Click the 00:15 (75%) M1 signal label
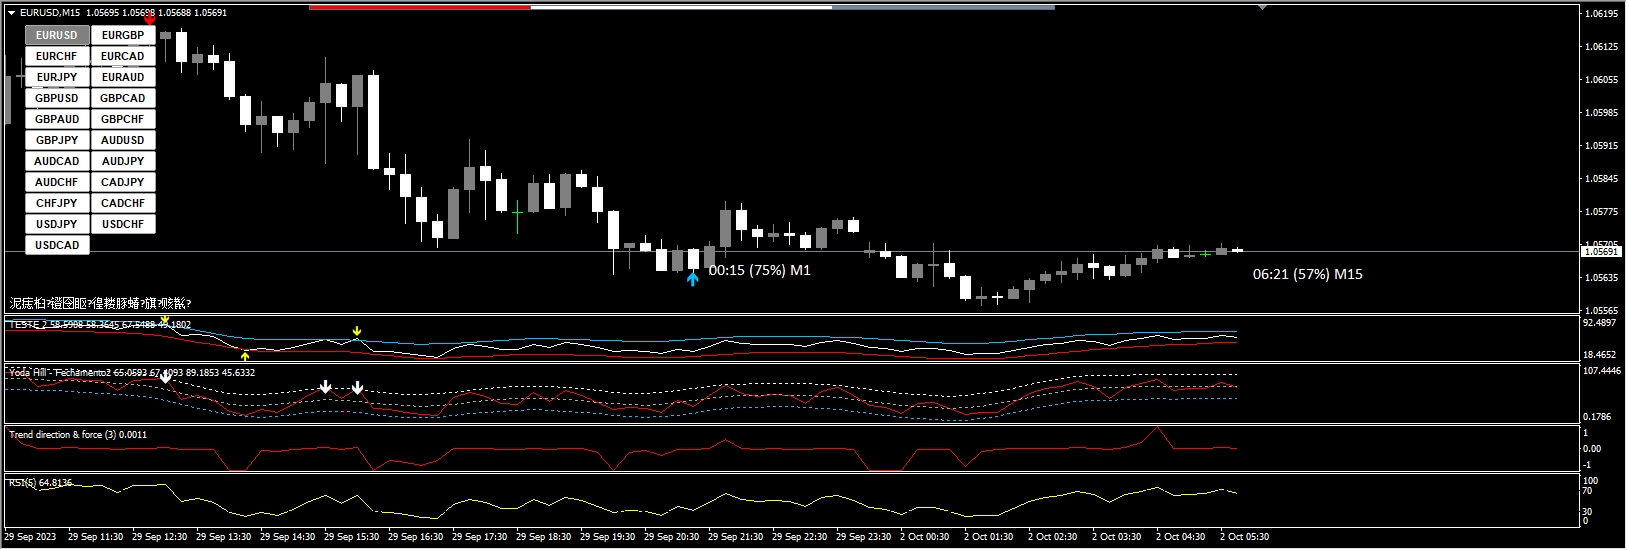The image size is (1627, 550). [x=759, y=270]
